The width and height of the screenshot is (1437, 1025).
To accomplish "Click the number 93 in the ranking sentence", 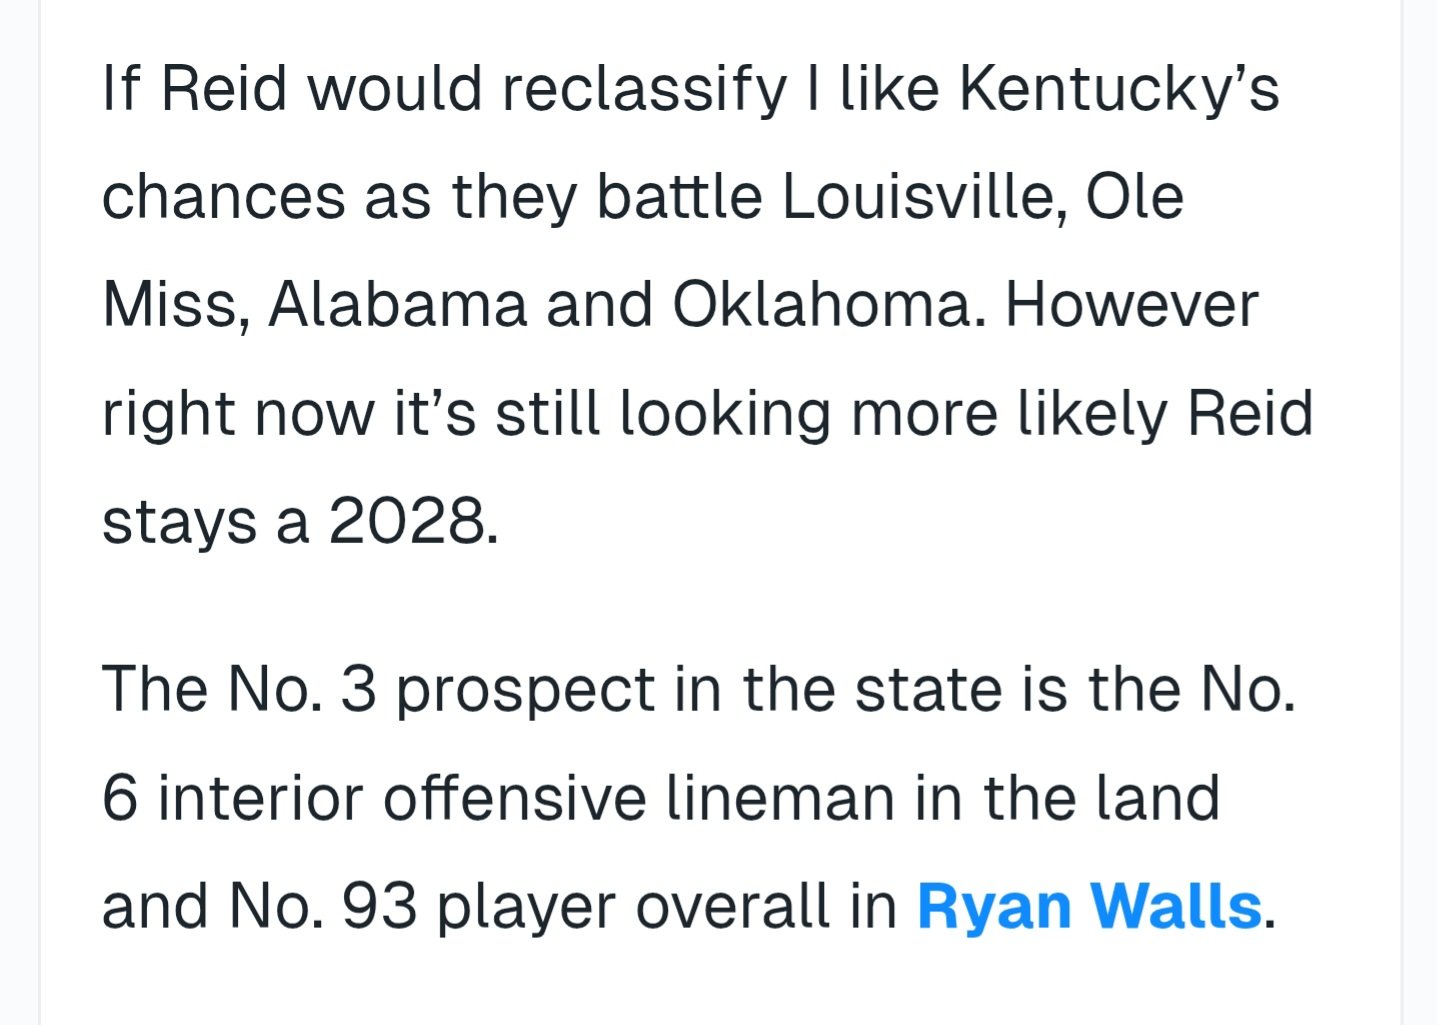I will pos(379,906).
